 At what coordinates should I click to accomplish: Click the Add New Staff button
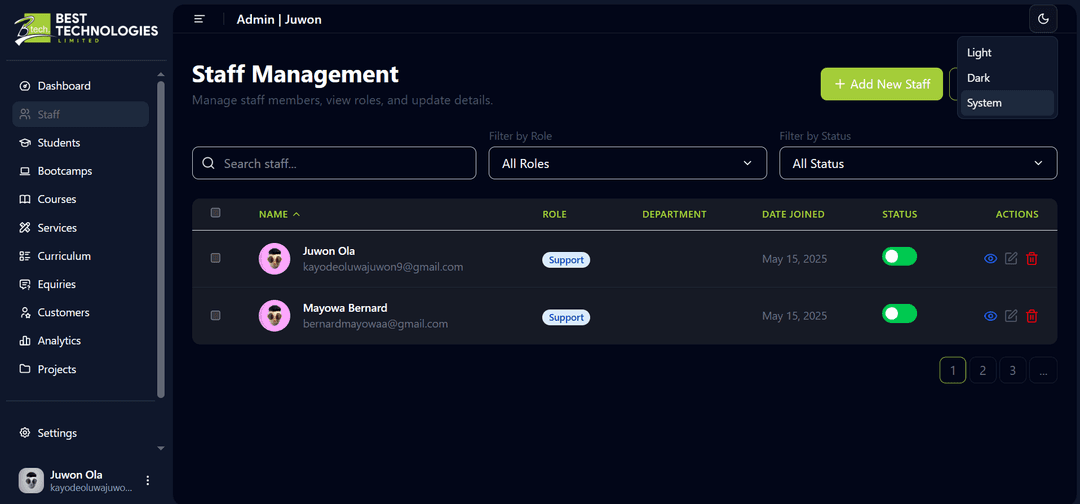point(882,84)
